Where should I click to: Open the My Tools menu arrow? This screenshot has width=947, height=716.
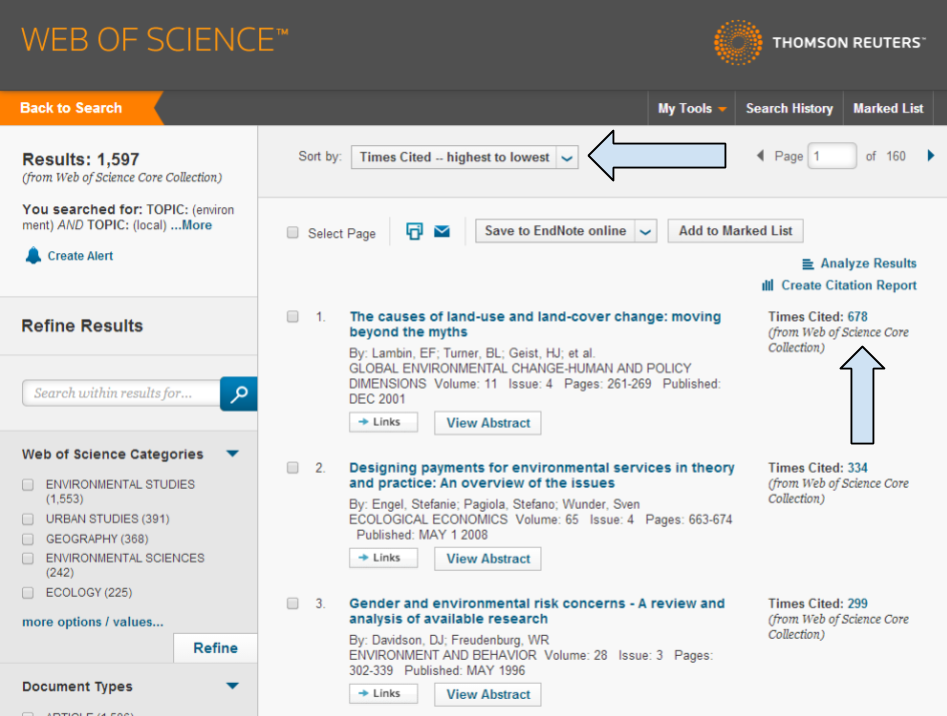pos(722,109)
